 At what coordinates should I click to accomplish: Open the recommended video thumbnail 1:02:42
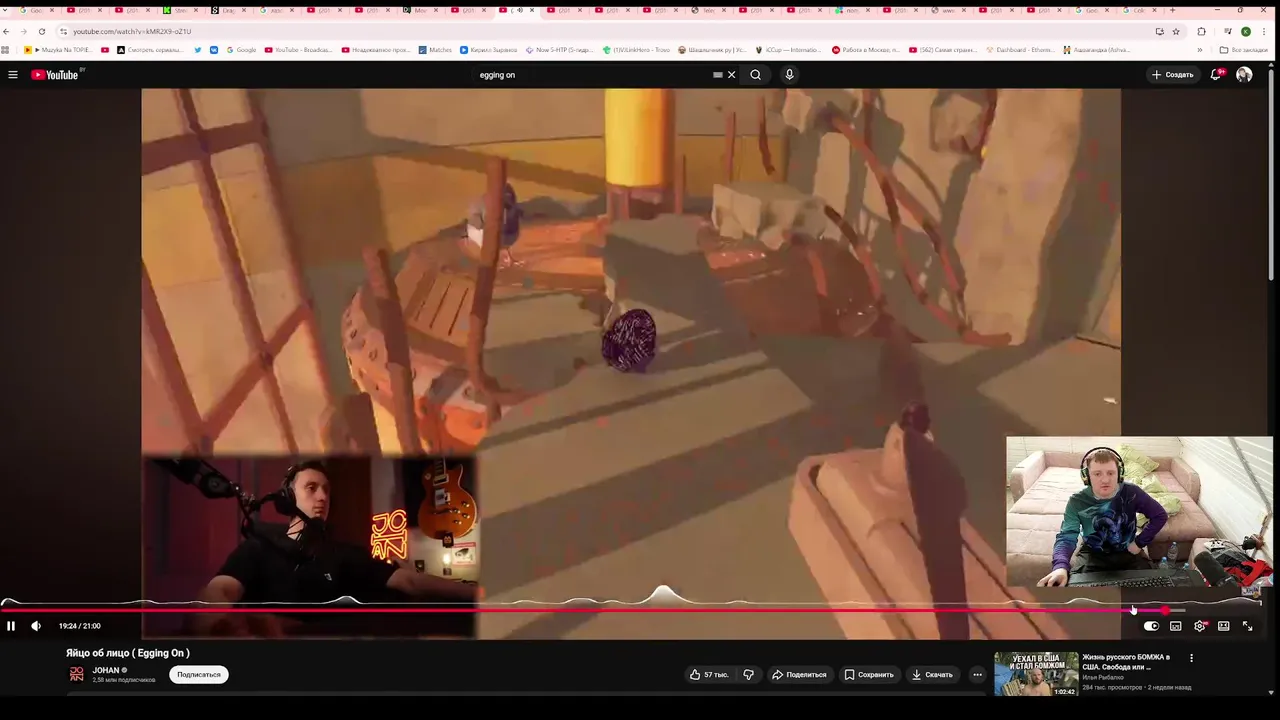click(x=1036, y=674)
